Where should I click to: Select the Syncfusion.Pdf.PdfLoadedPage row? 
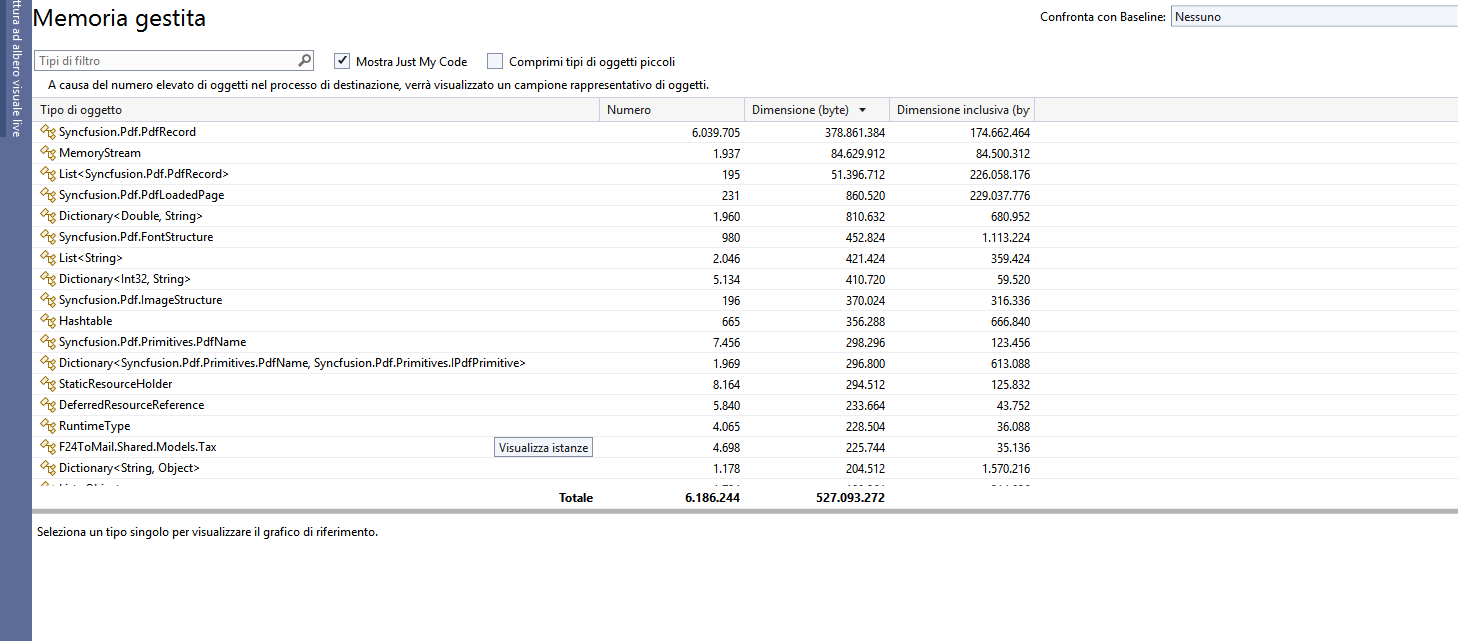tap(141, 195)
